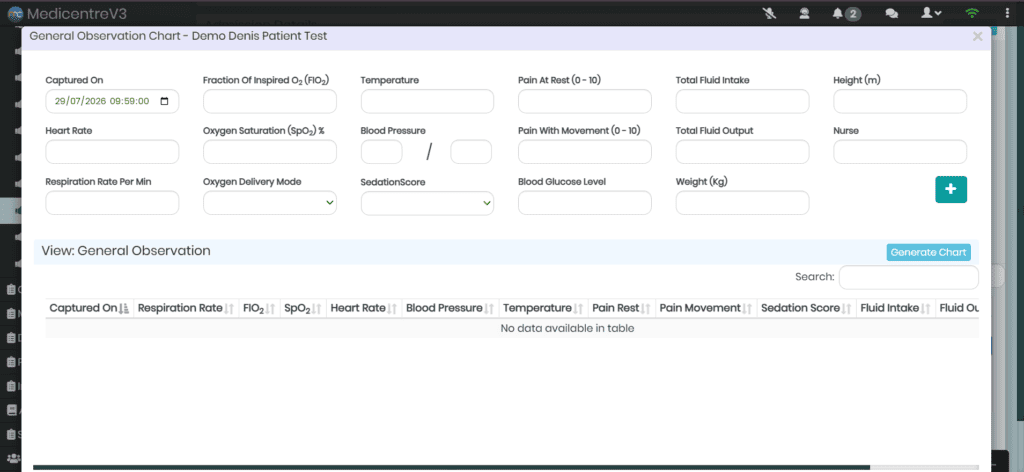Screen dimensions: 1024x472
Task: Click the Height (m) input field
Action: [x=900, y=101]
